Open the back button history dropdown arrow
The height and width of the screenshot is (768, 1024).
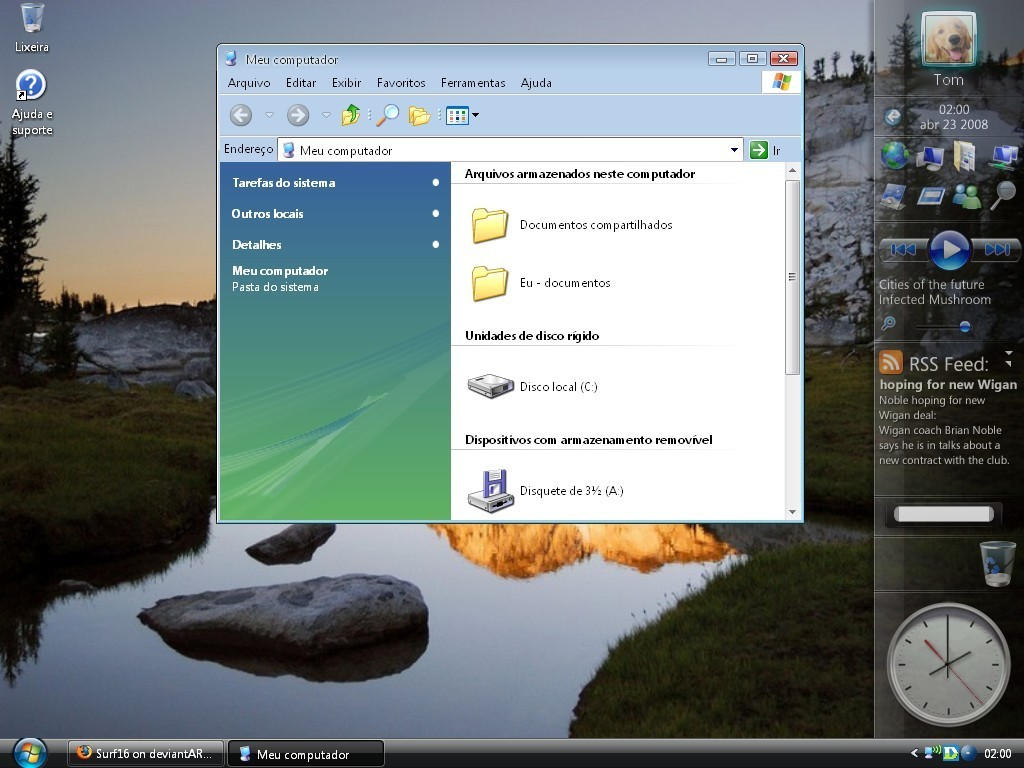point(269,116)
